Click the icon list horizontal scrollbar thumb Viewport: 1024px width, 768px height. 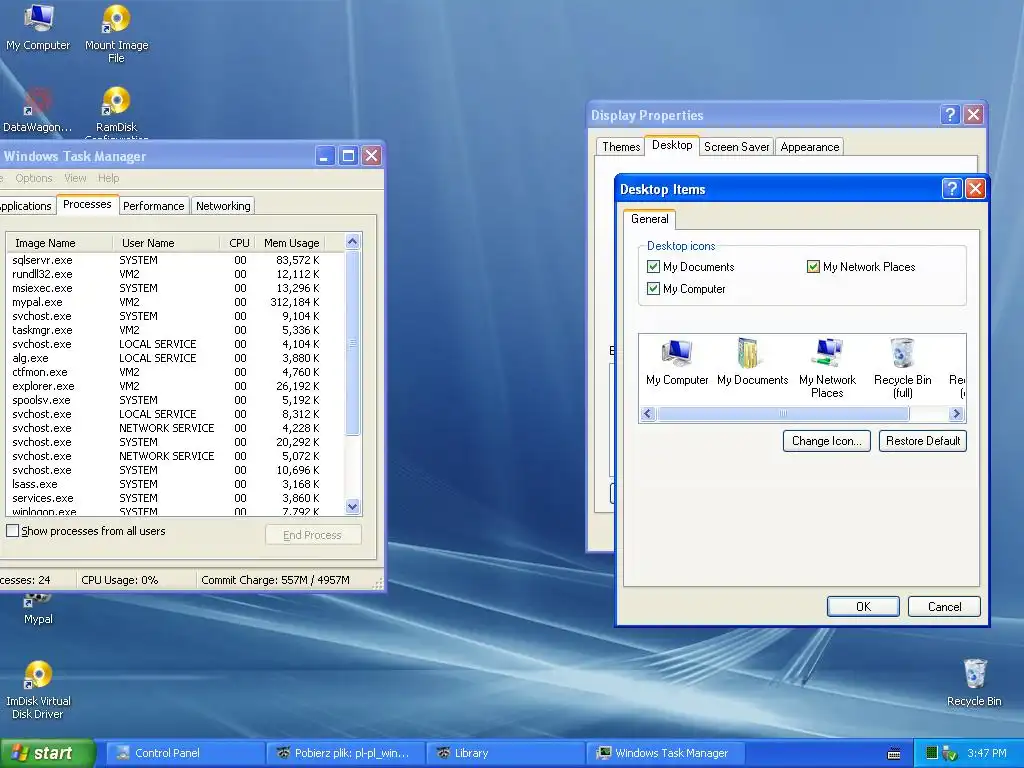pyautogui.click(x=782, y=413)
